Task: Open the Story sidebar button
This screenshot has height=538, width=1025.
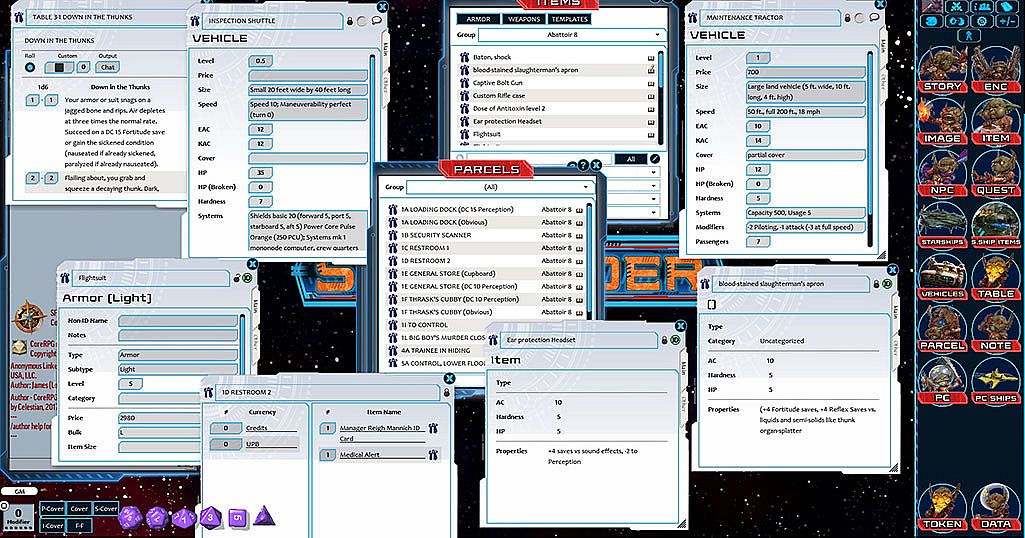Action: coord(942,70)
